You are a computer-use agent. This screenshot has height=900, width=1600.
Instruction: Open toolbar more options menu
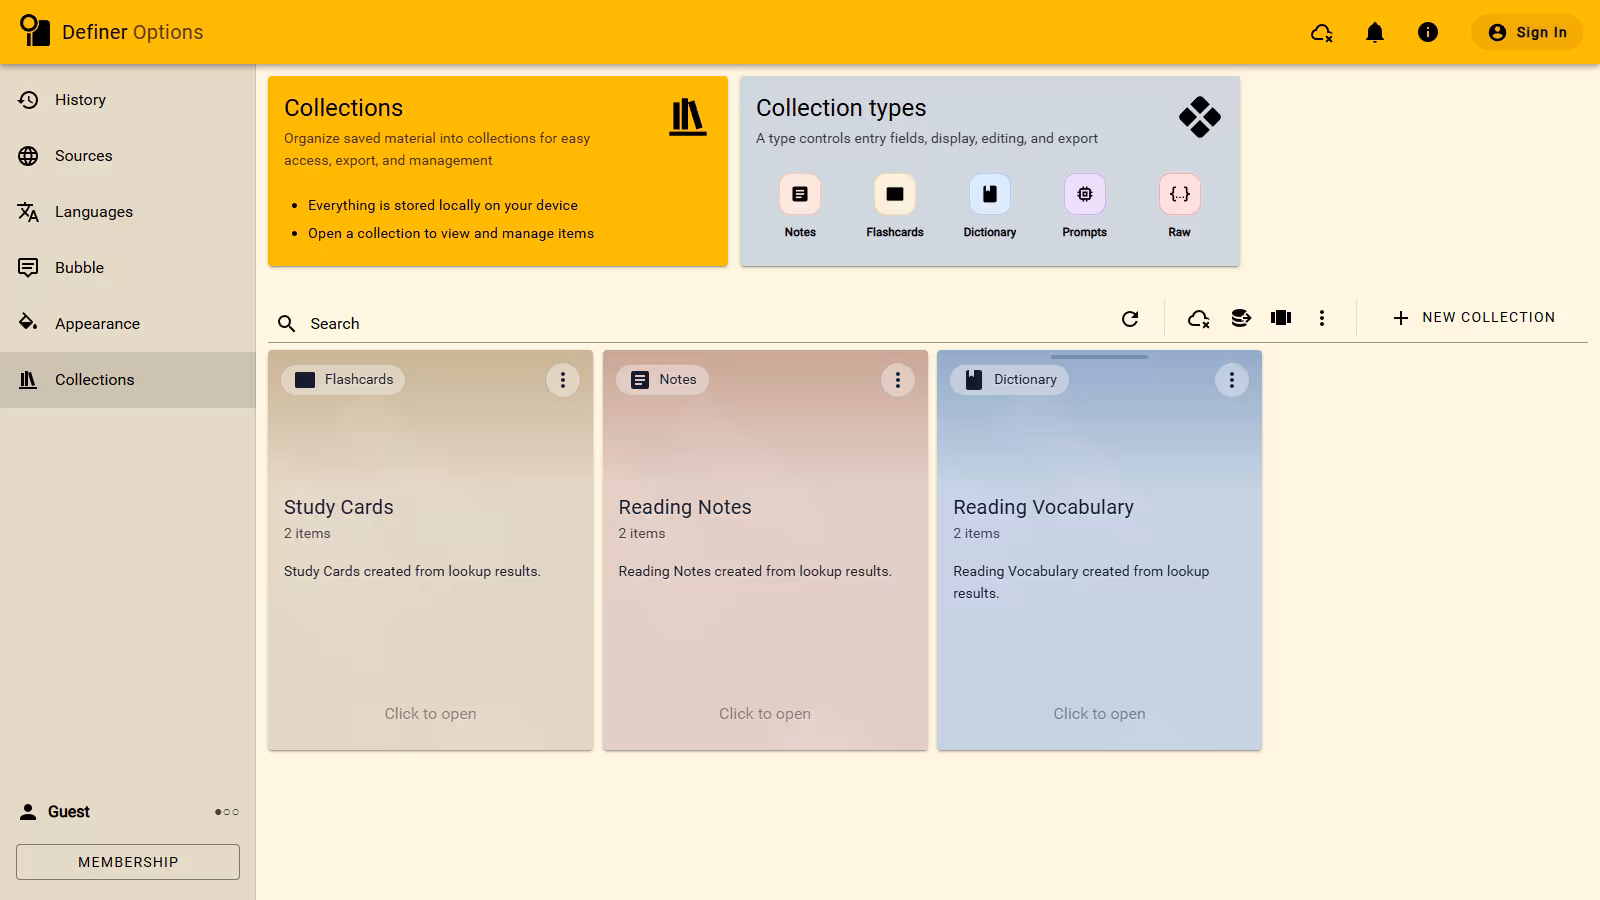(x=1322, y=318)
